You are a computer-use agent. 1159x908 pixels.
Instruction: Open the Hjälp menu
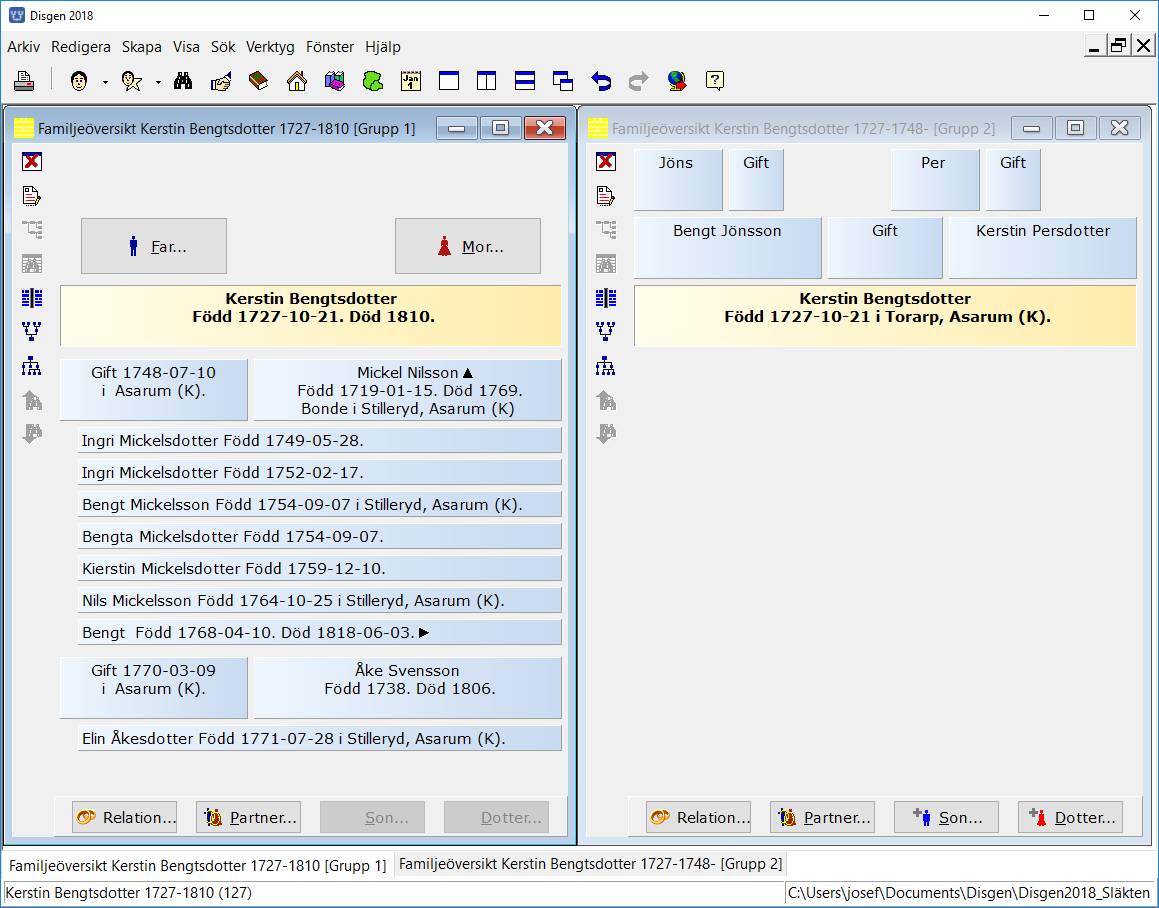click(383, 47)
